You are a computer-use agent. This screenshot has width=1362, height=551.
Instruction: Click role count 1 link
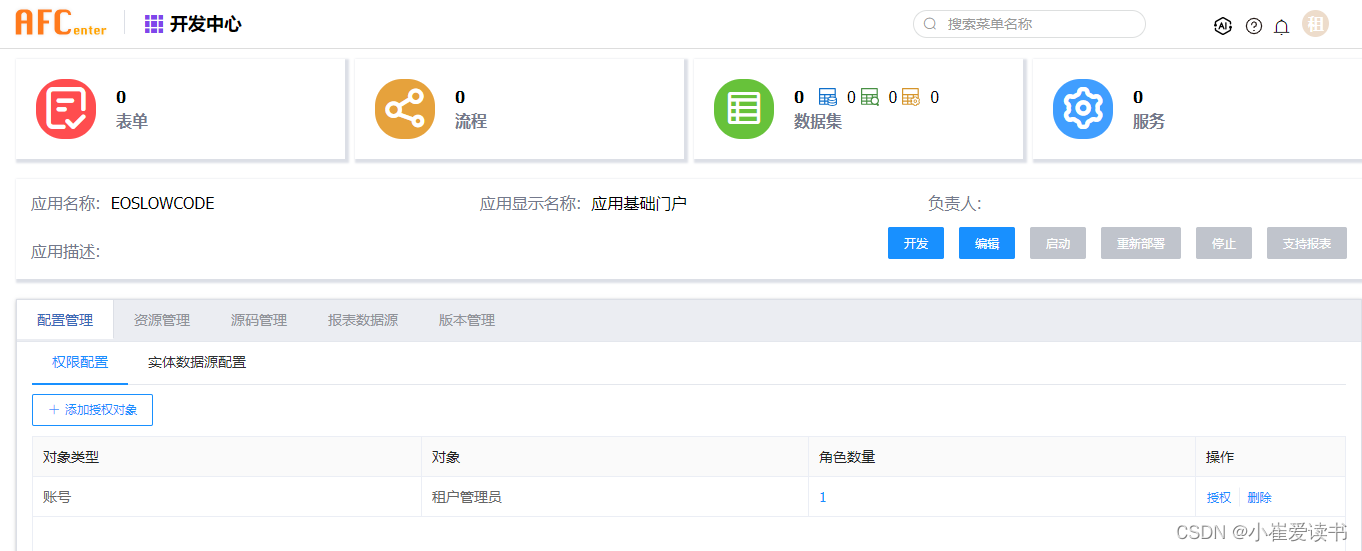pyautogui.click(x=823, y=497)
